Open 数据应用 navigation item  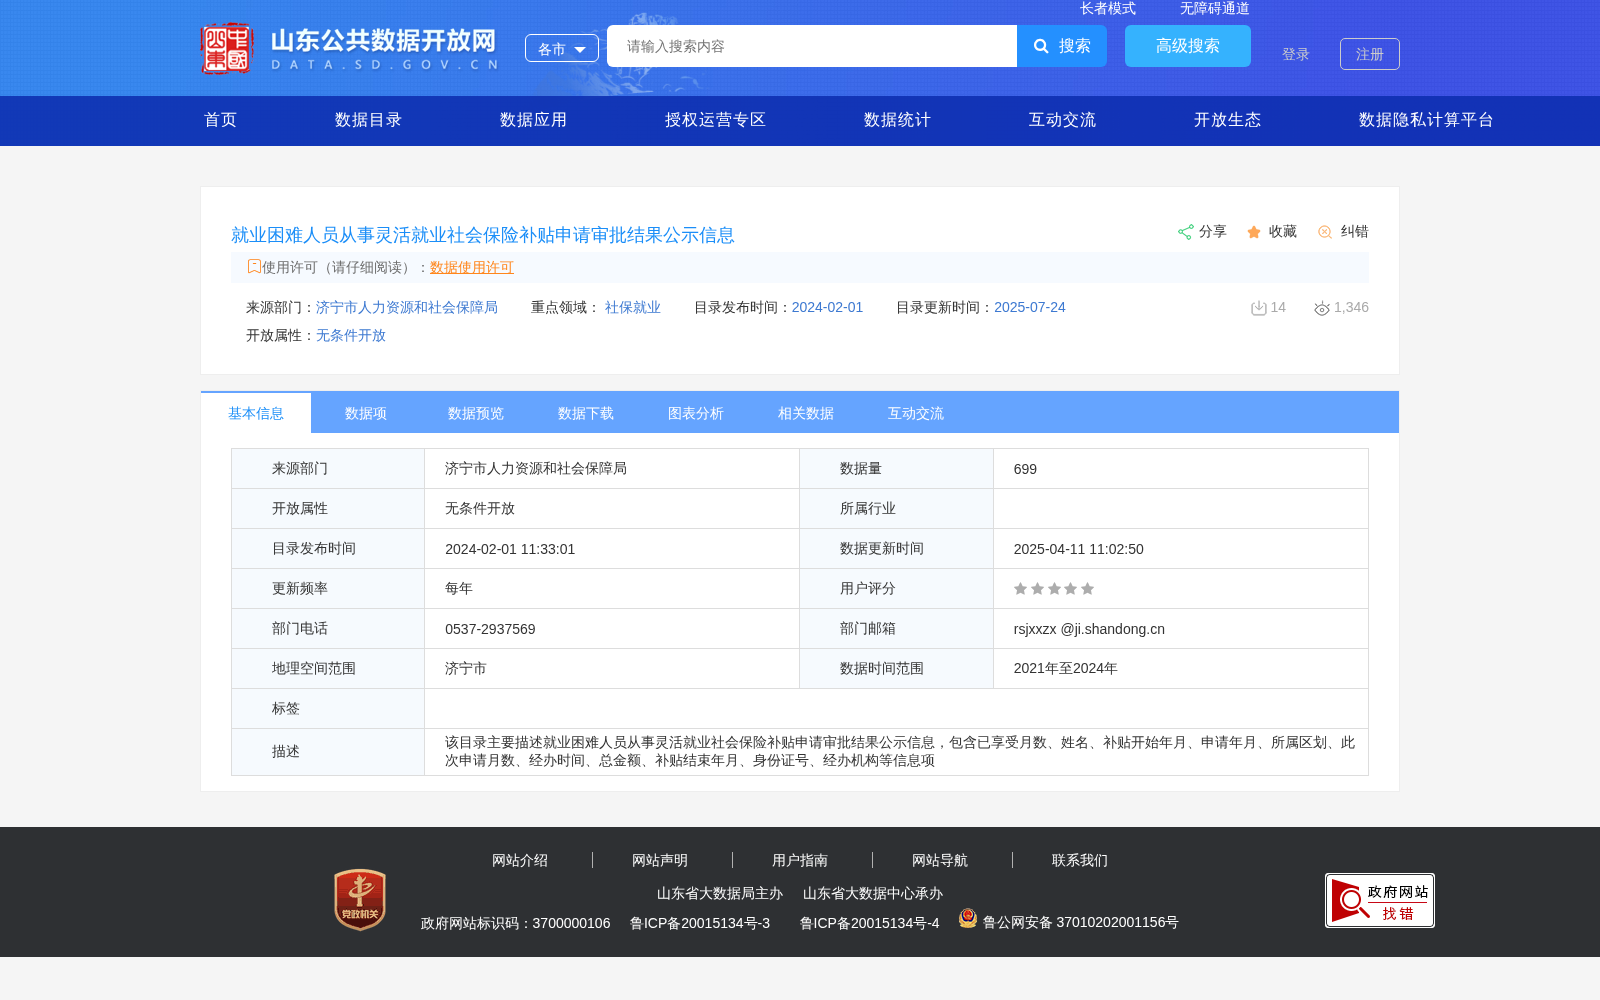[534, 120]
